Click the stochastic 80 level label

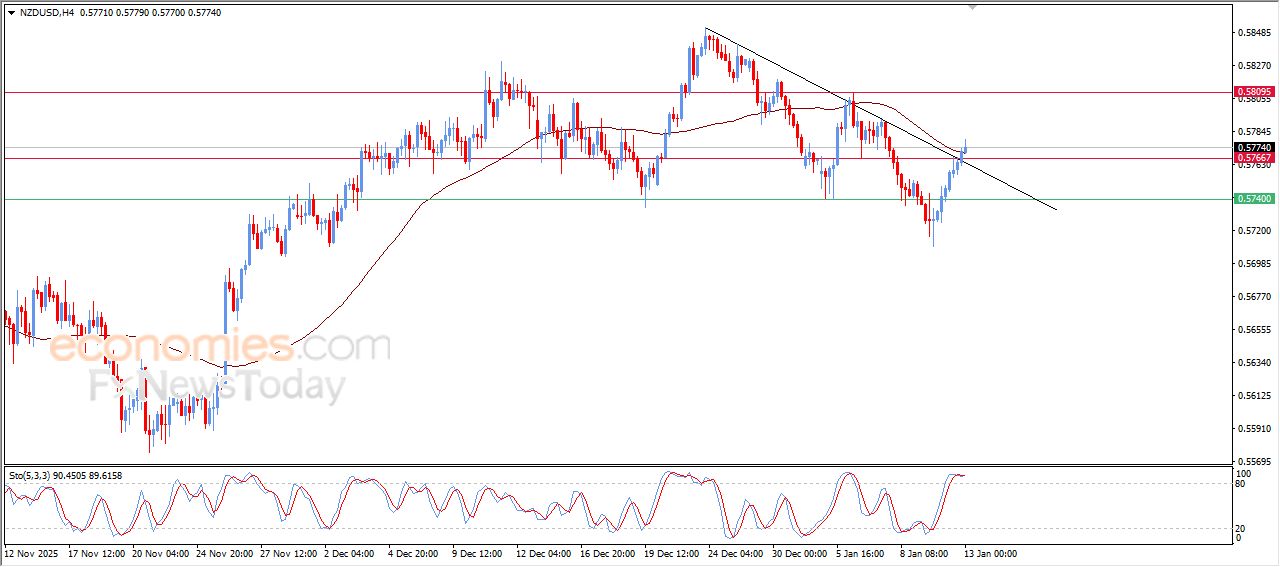pyautogui.click(x=1241, y=485)
